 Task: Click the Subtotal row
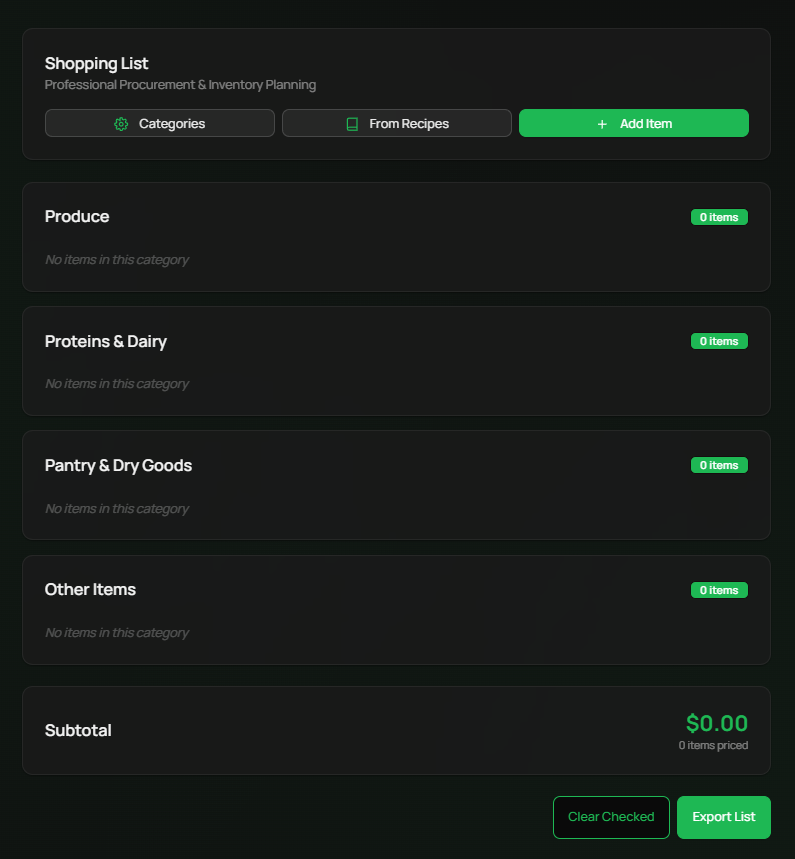(x=78, y=730)
